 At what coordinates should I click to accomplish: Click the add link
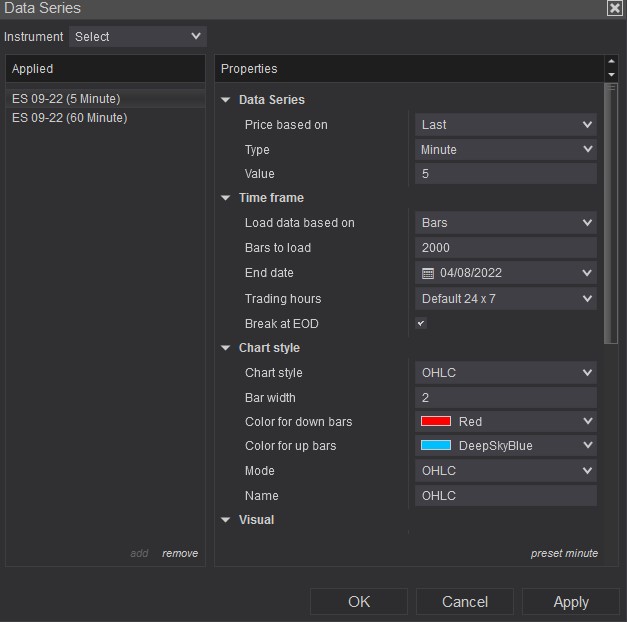coord(139,553)
